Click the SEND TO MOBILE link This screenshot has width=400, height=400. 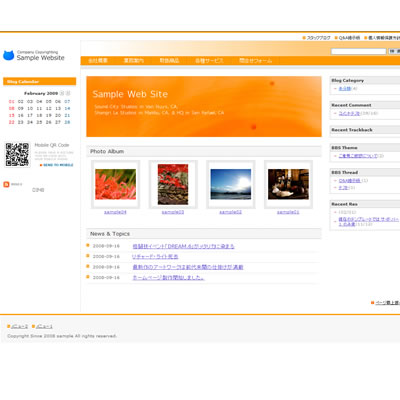point(58,165)
